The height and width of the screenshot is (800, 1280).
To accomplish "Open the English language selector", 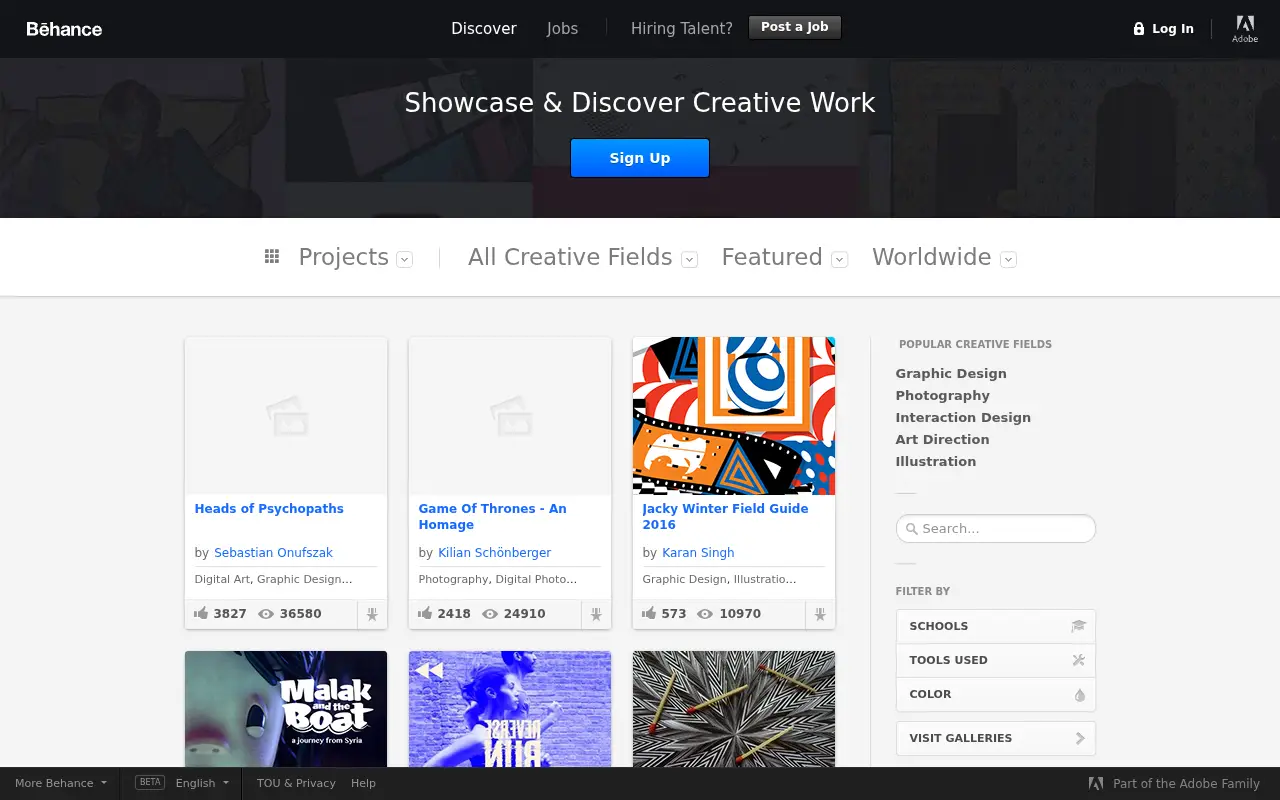I will pyautogui.click(x=203, y=783).
